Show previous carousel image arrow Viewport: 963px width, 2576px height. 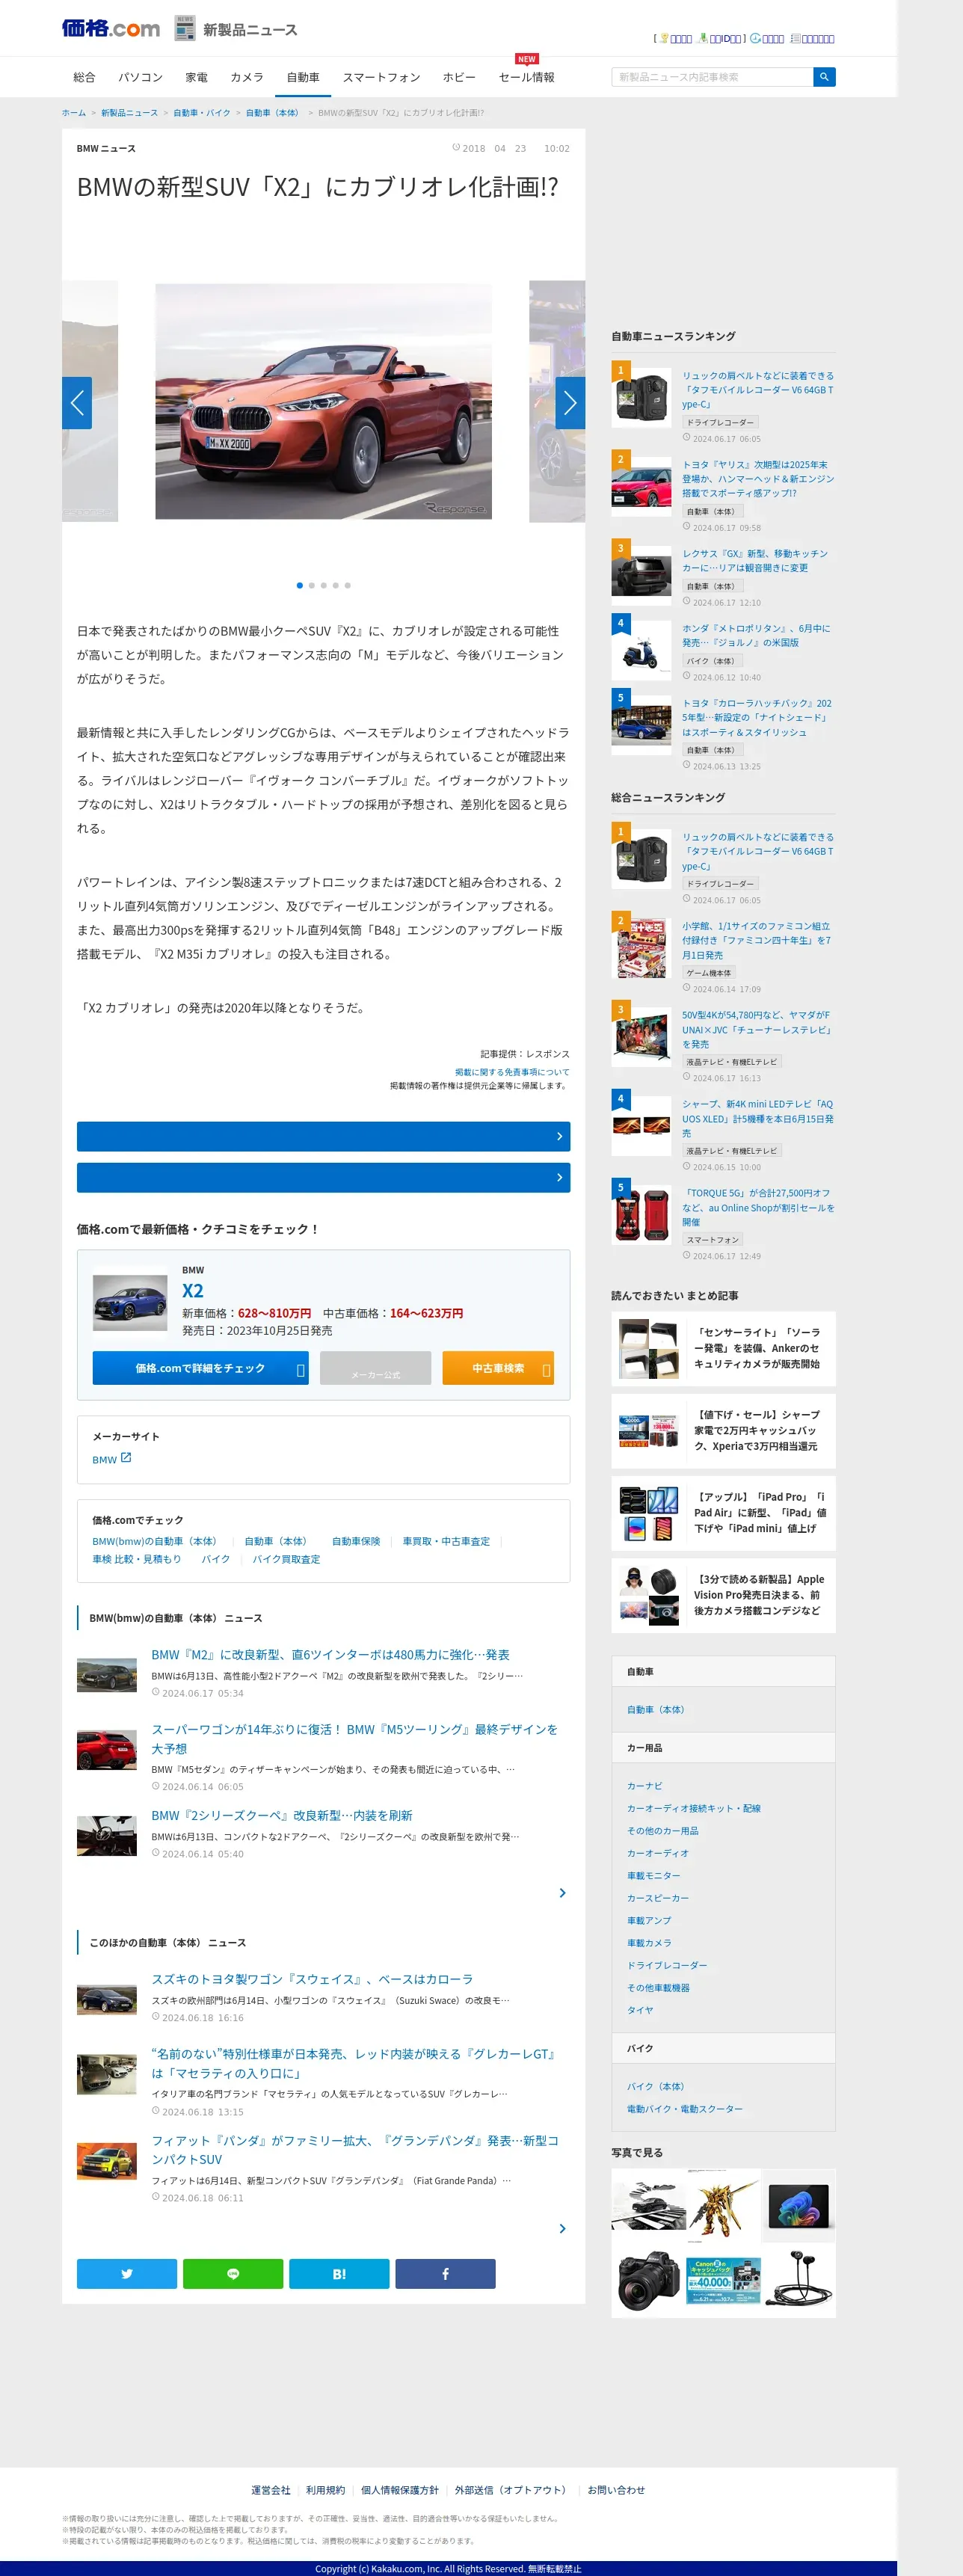77,403
